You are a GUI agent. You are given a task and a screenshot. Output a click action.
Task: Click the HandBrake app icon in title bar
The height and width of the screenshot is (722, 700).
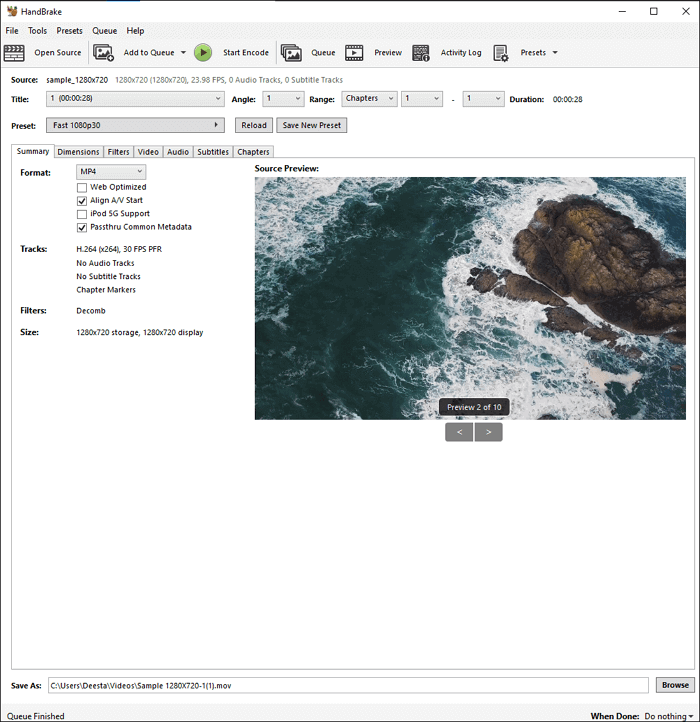(x=11, y=11)
